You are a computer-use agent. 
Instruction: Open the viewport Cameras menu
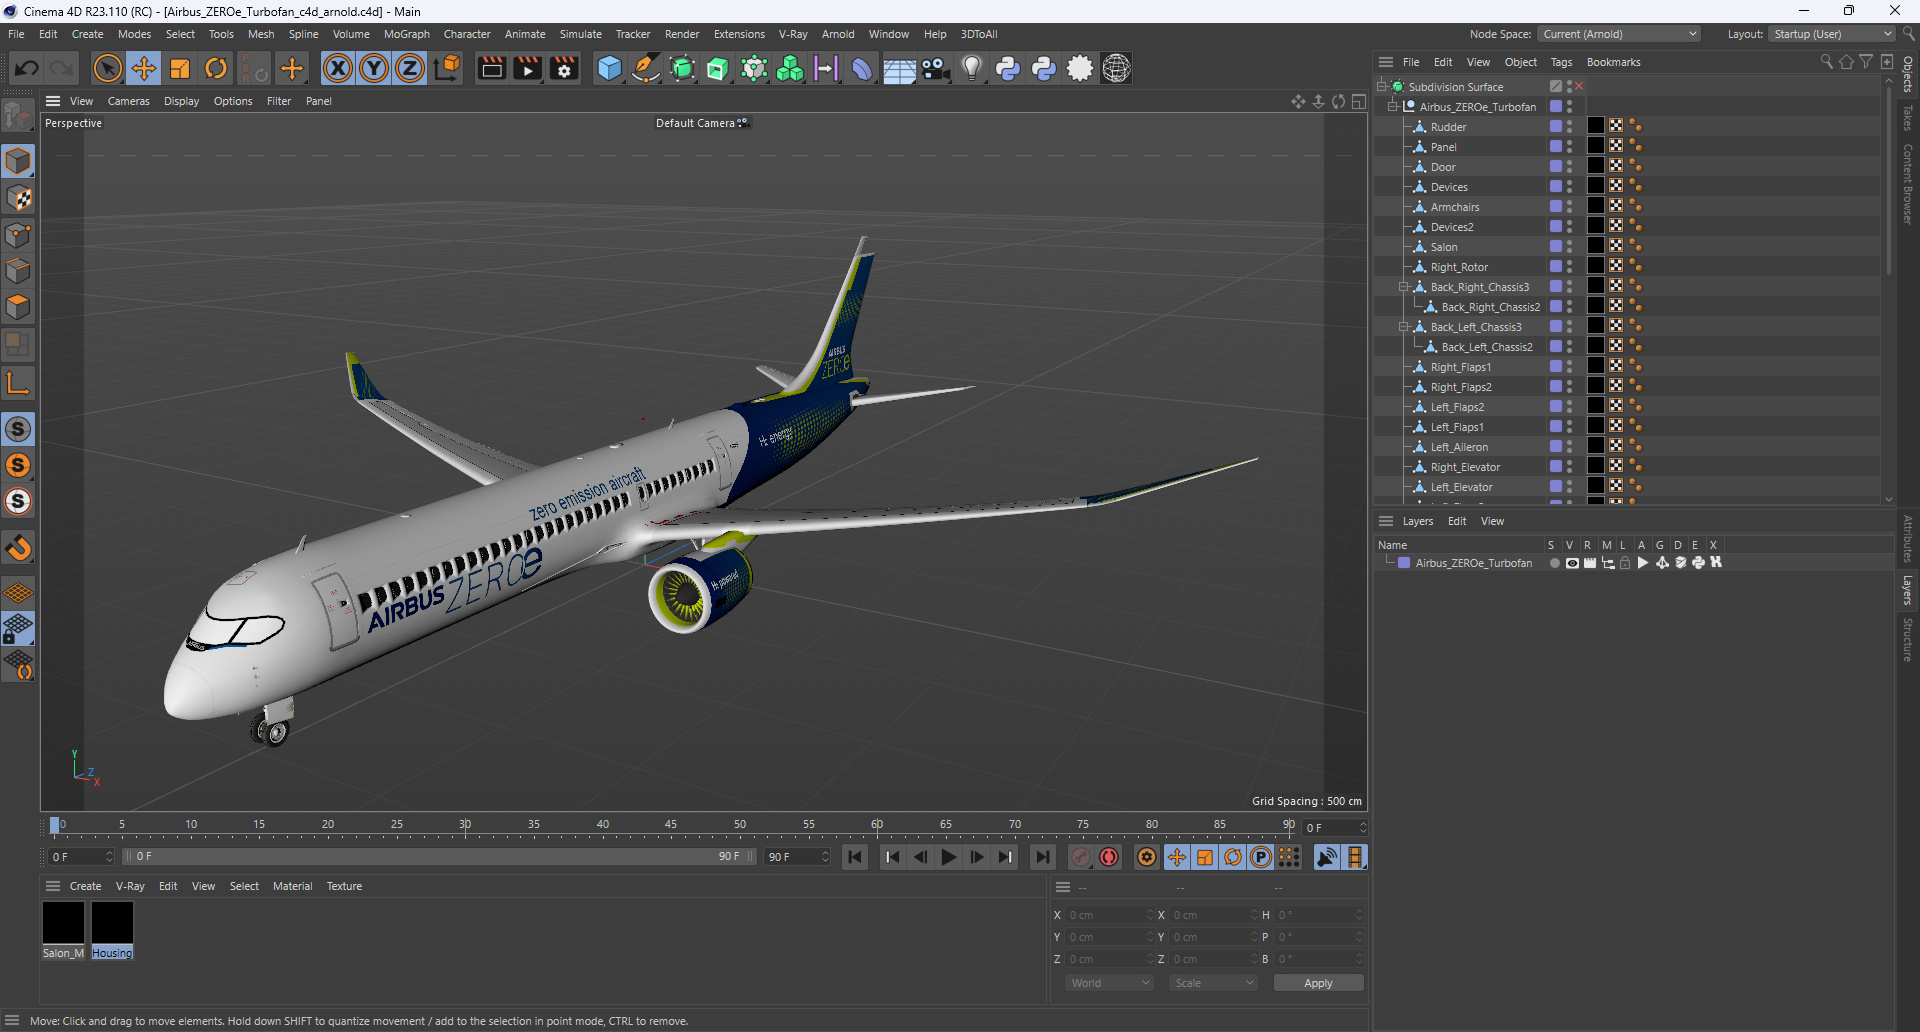[128, 101]
